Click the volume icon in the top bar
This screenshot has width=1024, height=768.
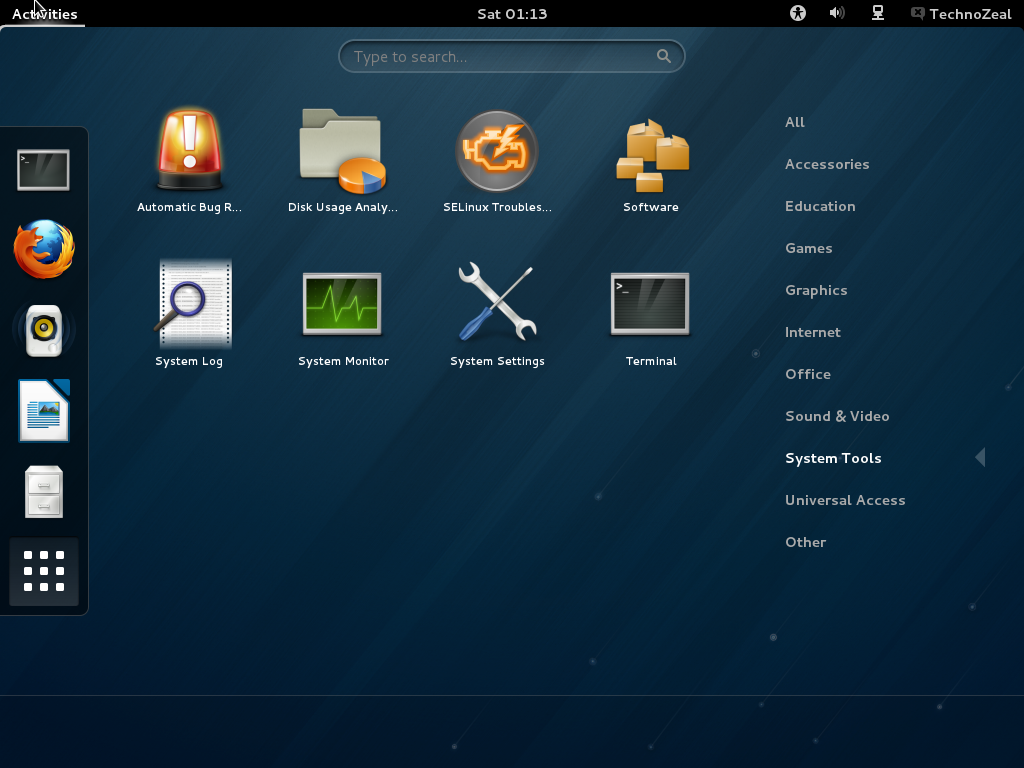(837, 13)
